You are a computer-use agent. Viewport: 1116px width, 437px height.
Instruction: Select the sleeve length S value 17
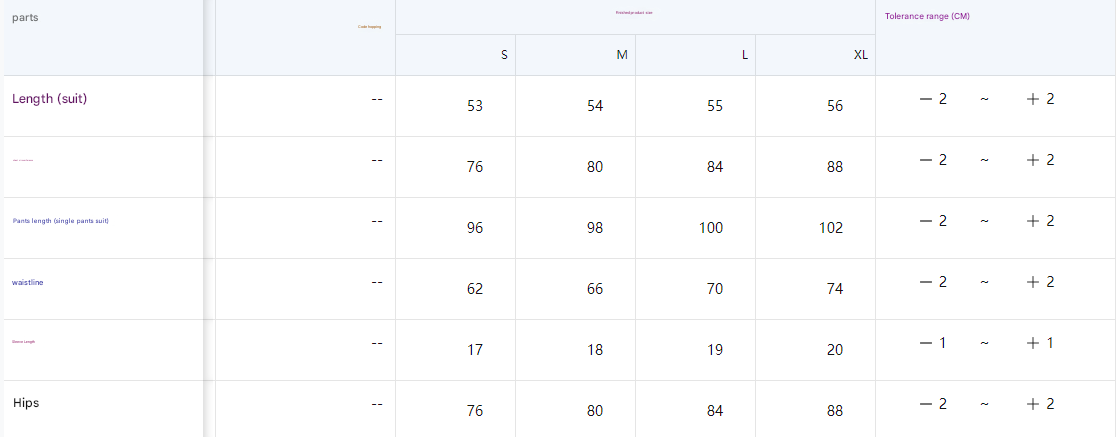475,350
